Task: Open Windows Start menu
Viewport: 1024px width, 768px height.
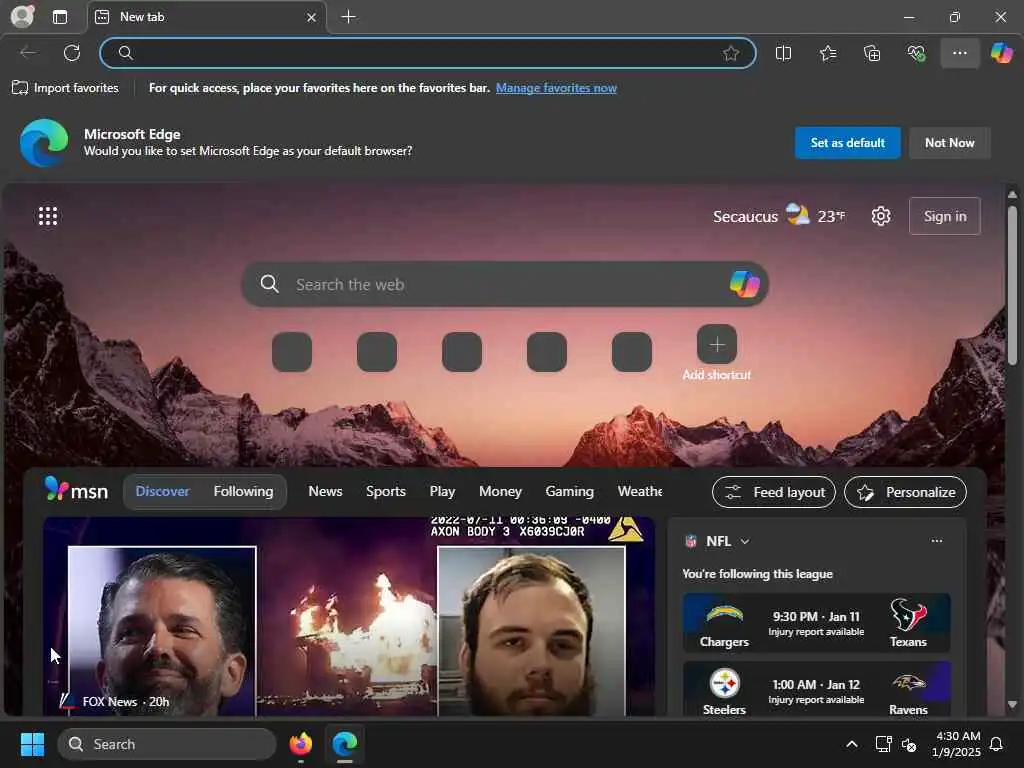Action: click(x=32, y=744)
